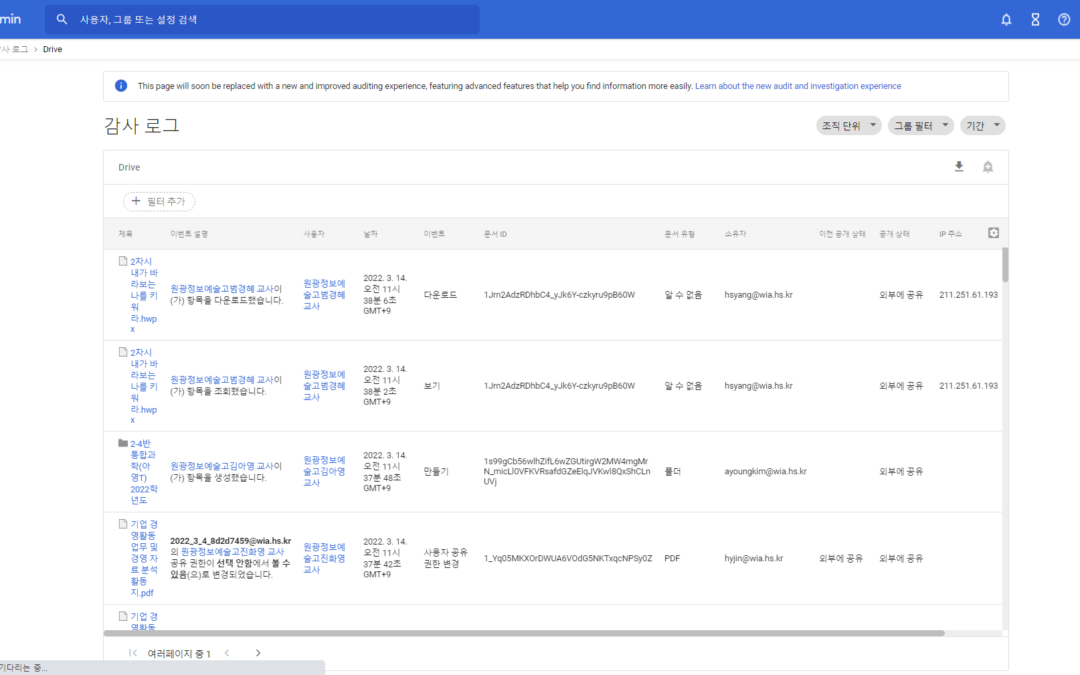1080x675 pixels.
Task: Click file icon in the 보기 event row
Action: pos(123,352)
